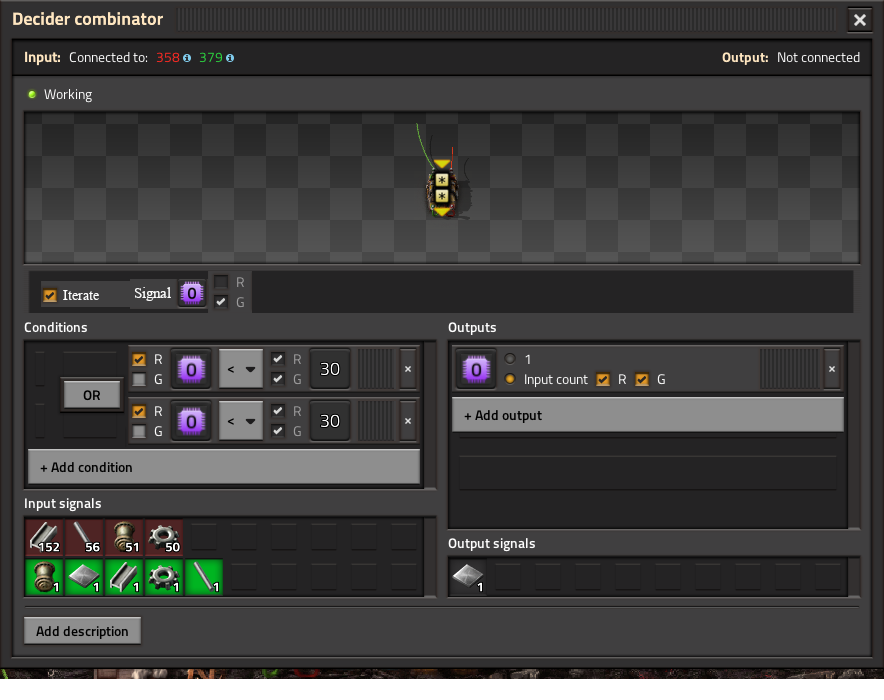Toggle second condition left-side red wire checkbox
This screenshot has width=884, height=700.
[139, 411]
